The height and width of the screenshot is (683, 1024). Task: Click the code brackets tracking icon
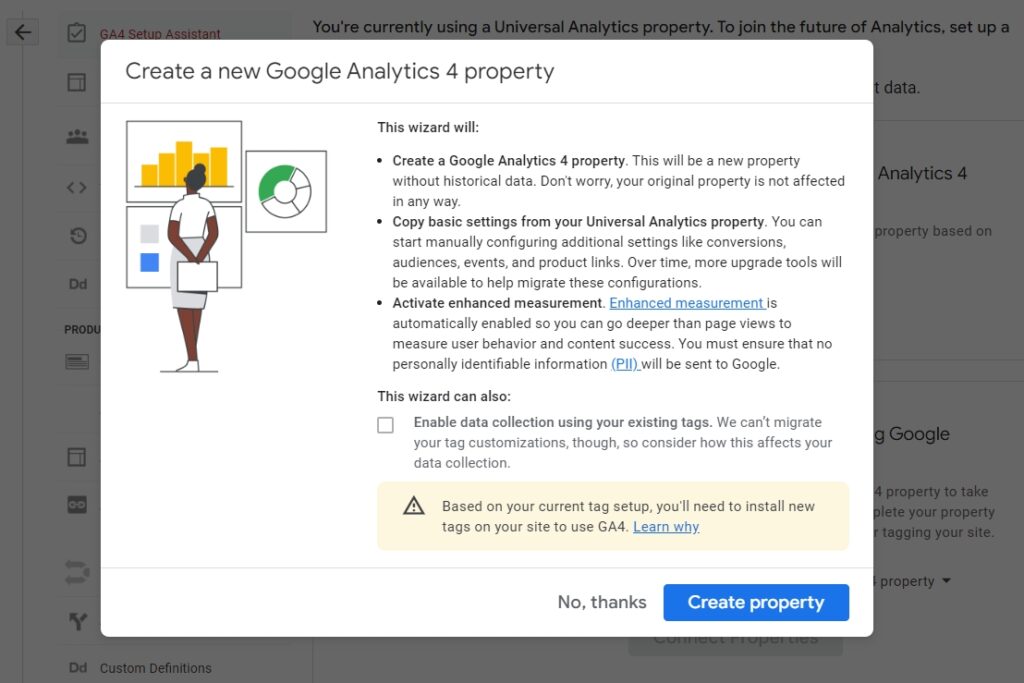pyautogui.click(x=77, y=187)
